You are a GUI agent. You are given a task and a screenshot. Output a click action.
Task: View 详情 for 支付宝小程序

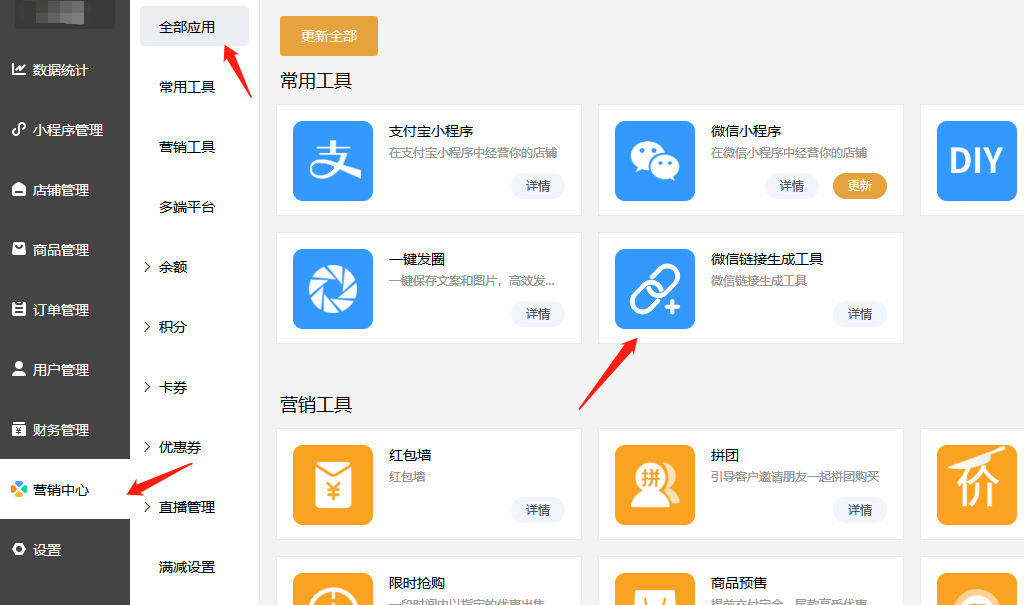(x=538, y=186)
